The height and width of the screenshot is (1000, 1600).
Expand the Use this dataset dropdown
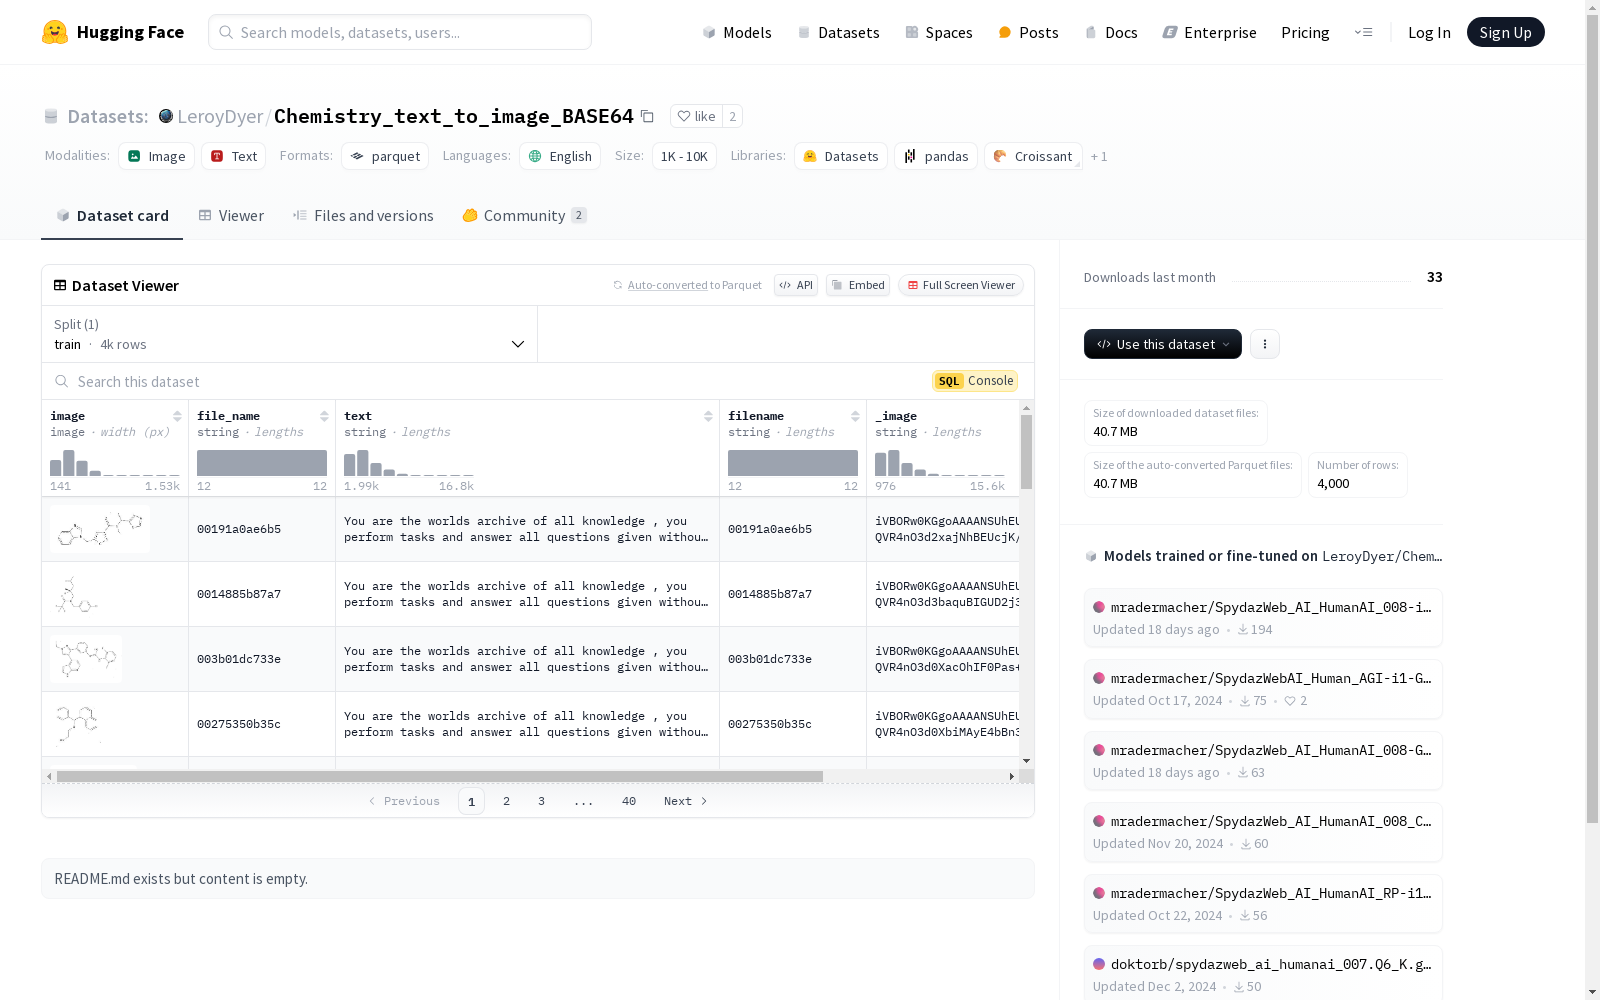click(1163, 344)
